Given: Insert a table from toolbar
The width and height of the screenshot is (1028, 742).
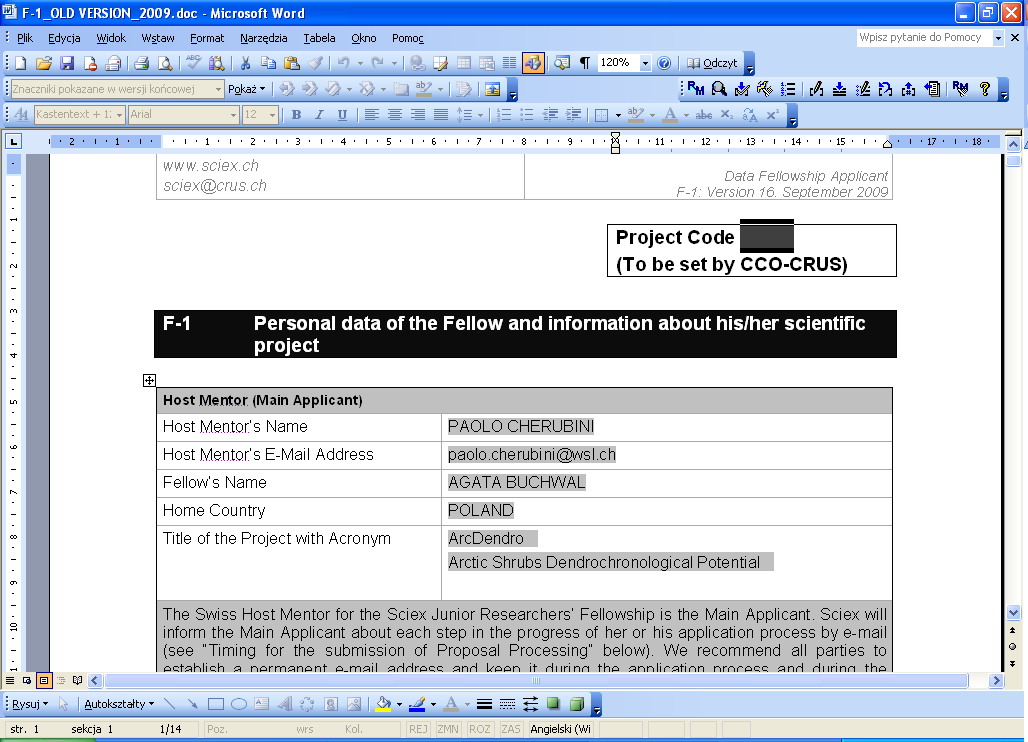Looking at the screenshot, I should [464, 63].
